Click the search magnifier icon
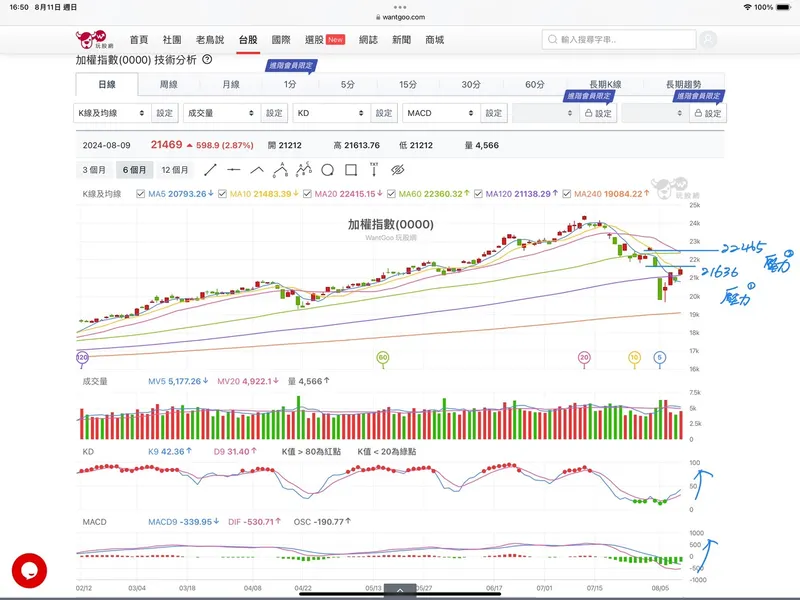The height and width of the screenshot is (600, 800). tap(553, 39)
